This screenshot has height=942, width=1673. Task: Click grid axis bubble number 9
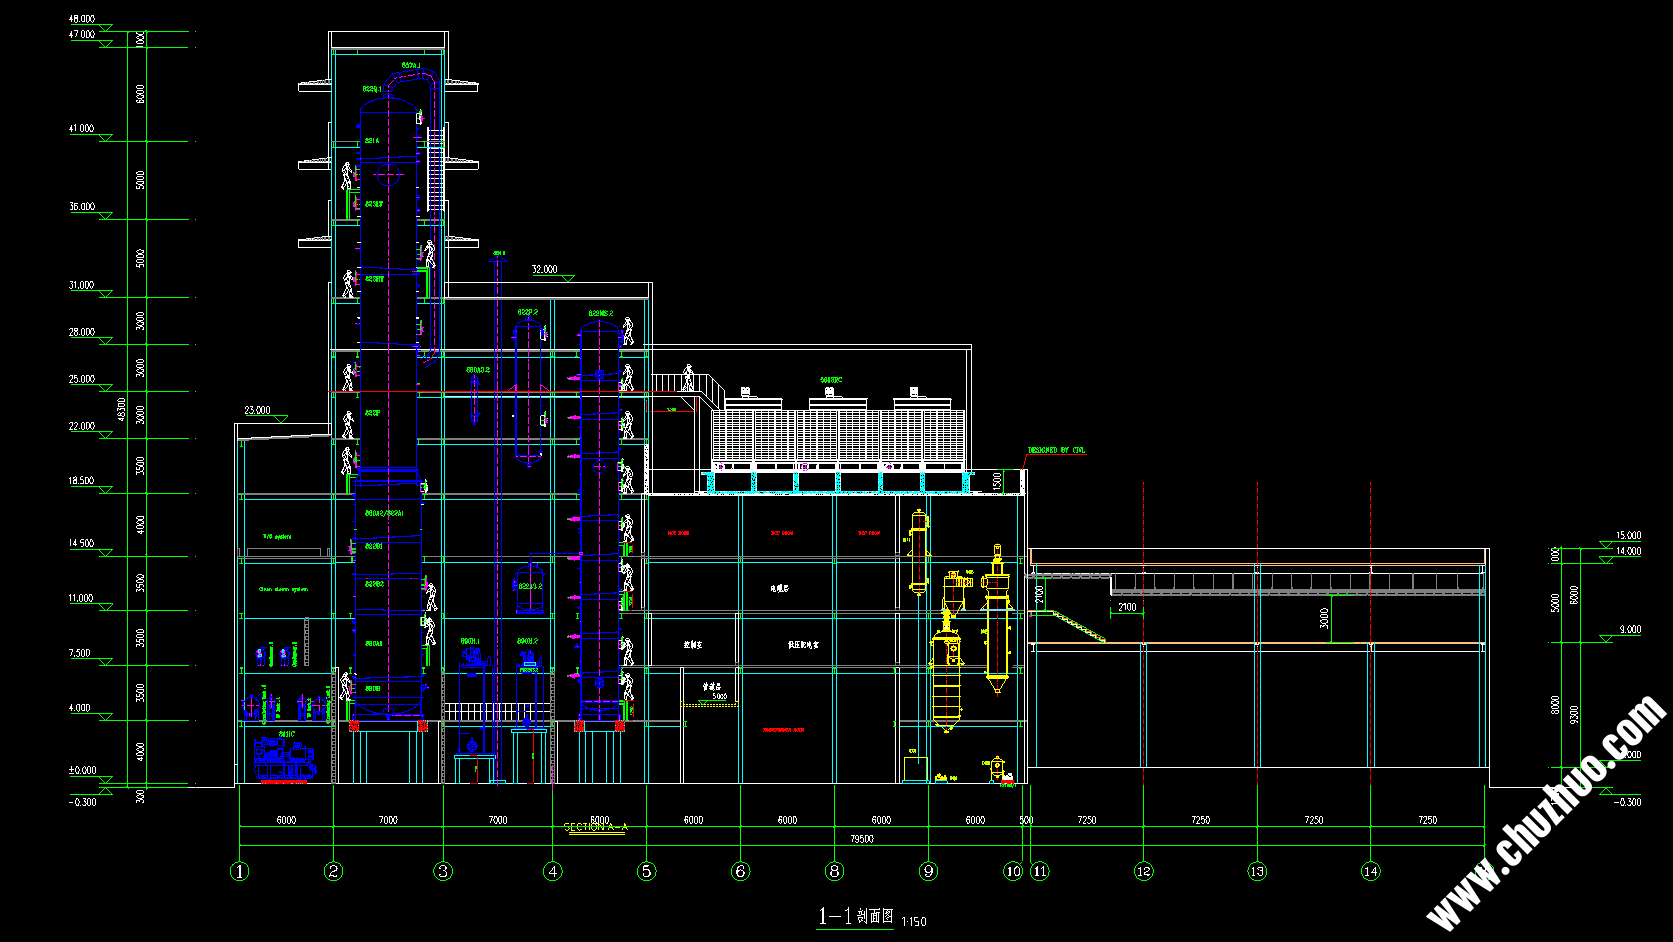tap(929, 871)
